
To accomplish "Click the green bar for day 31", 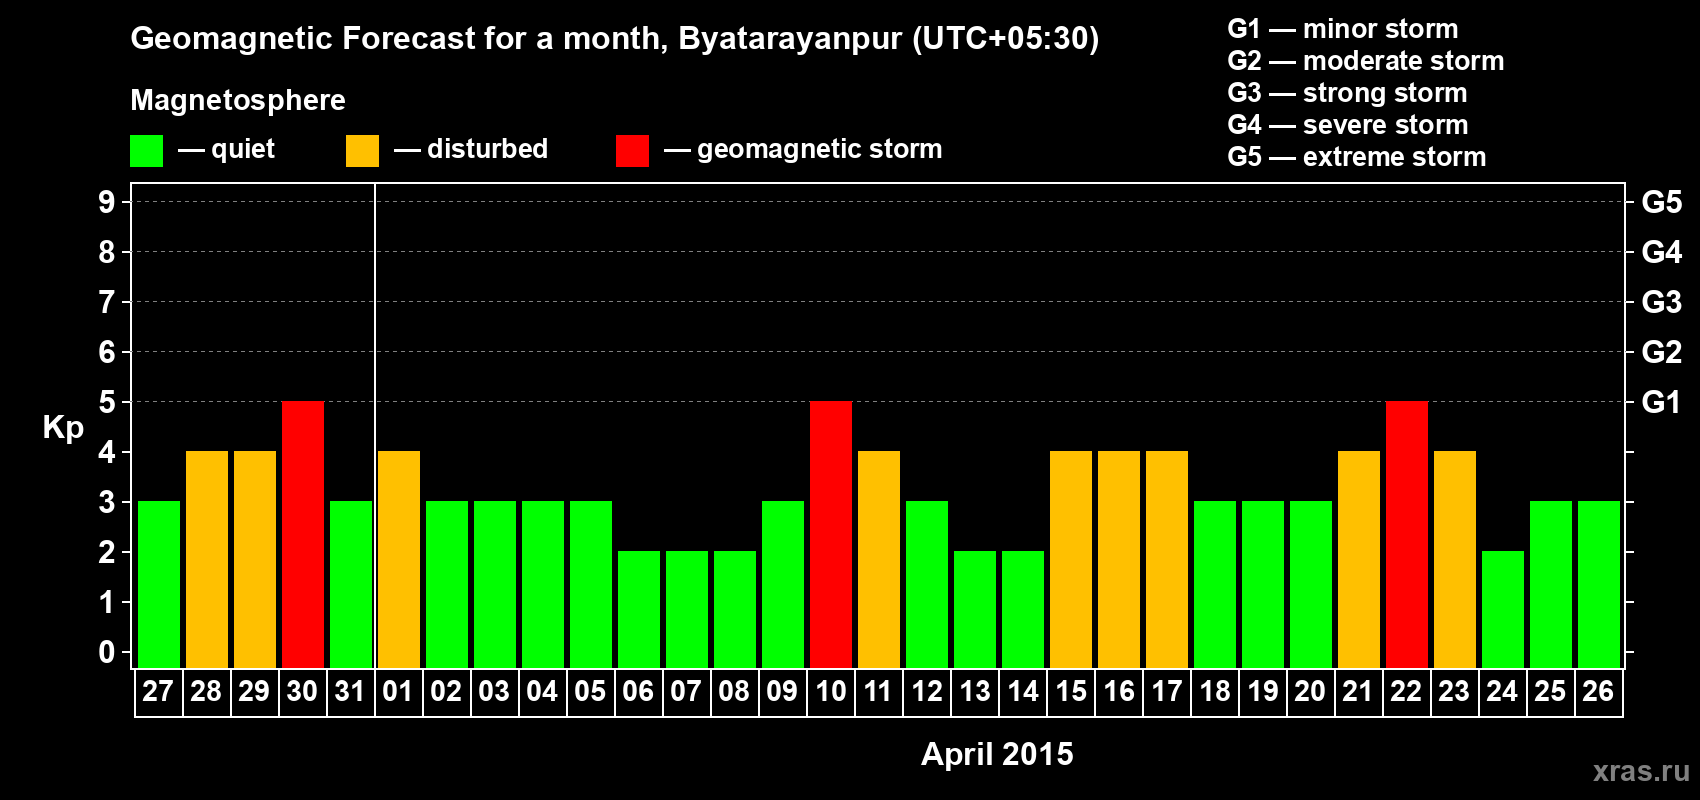I will tap(351, 585).
